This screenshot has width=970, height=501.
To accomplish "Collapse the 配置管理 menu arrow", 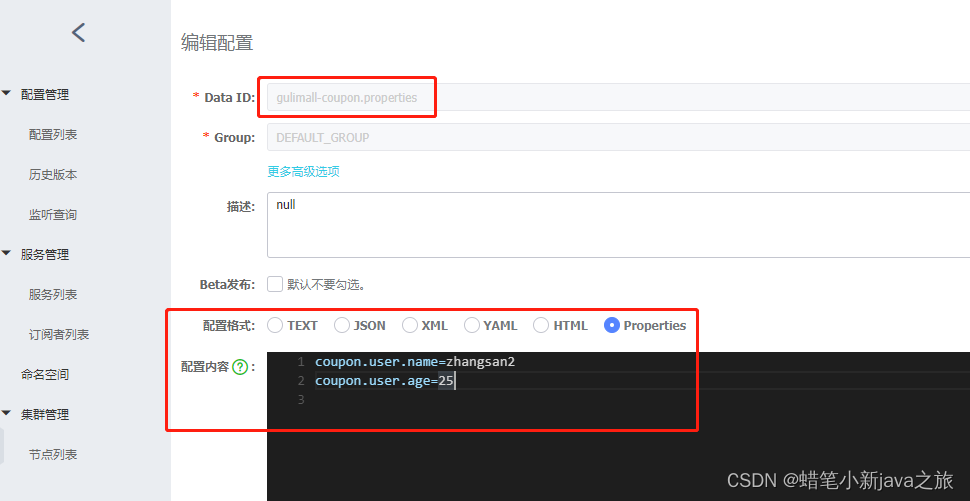I will point(6,93).
